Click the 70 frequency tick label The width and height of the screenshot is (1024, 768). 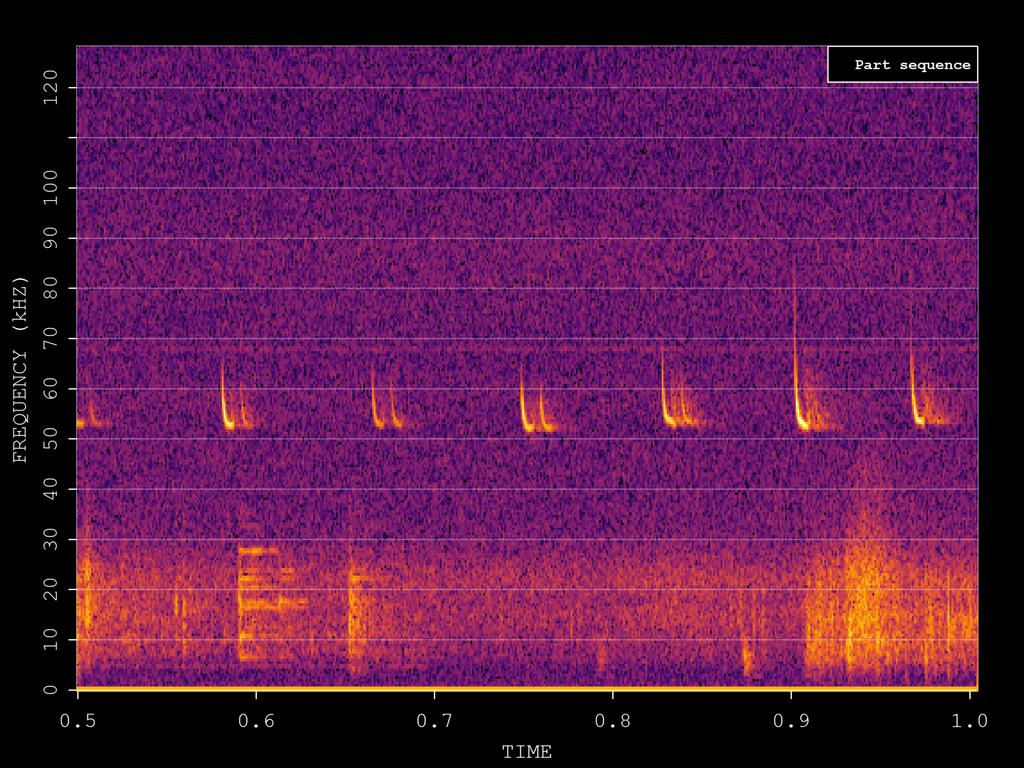[x=51, y=338]
